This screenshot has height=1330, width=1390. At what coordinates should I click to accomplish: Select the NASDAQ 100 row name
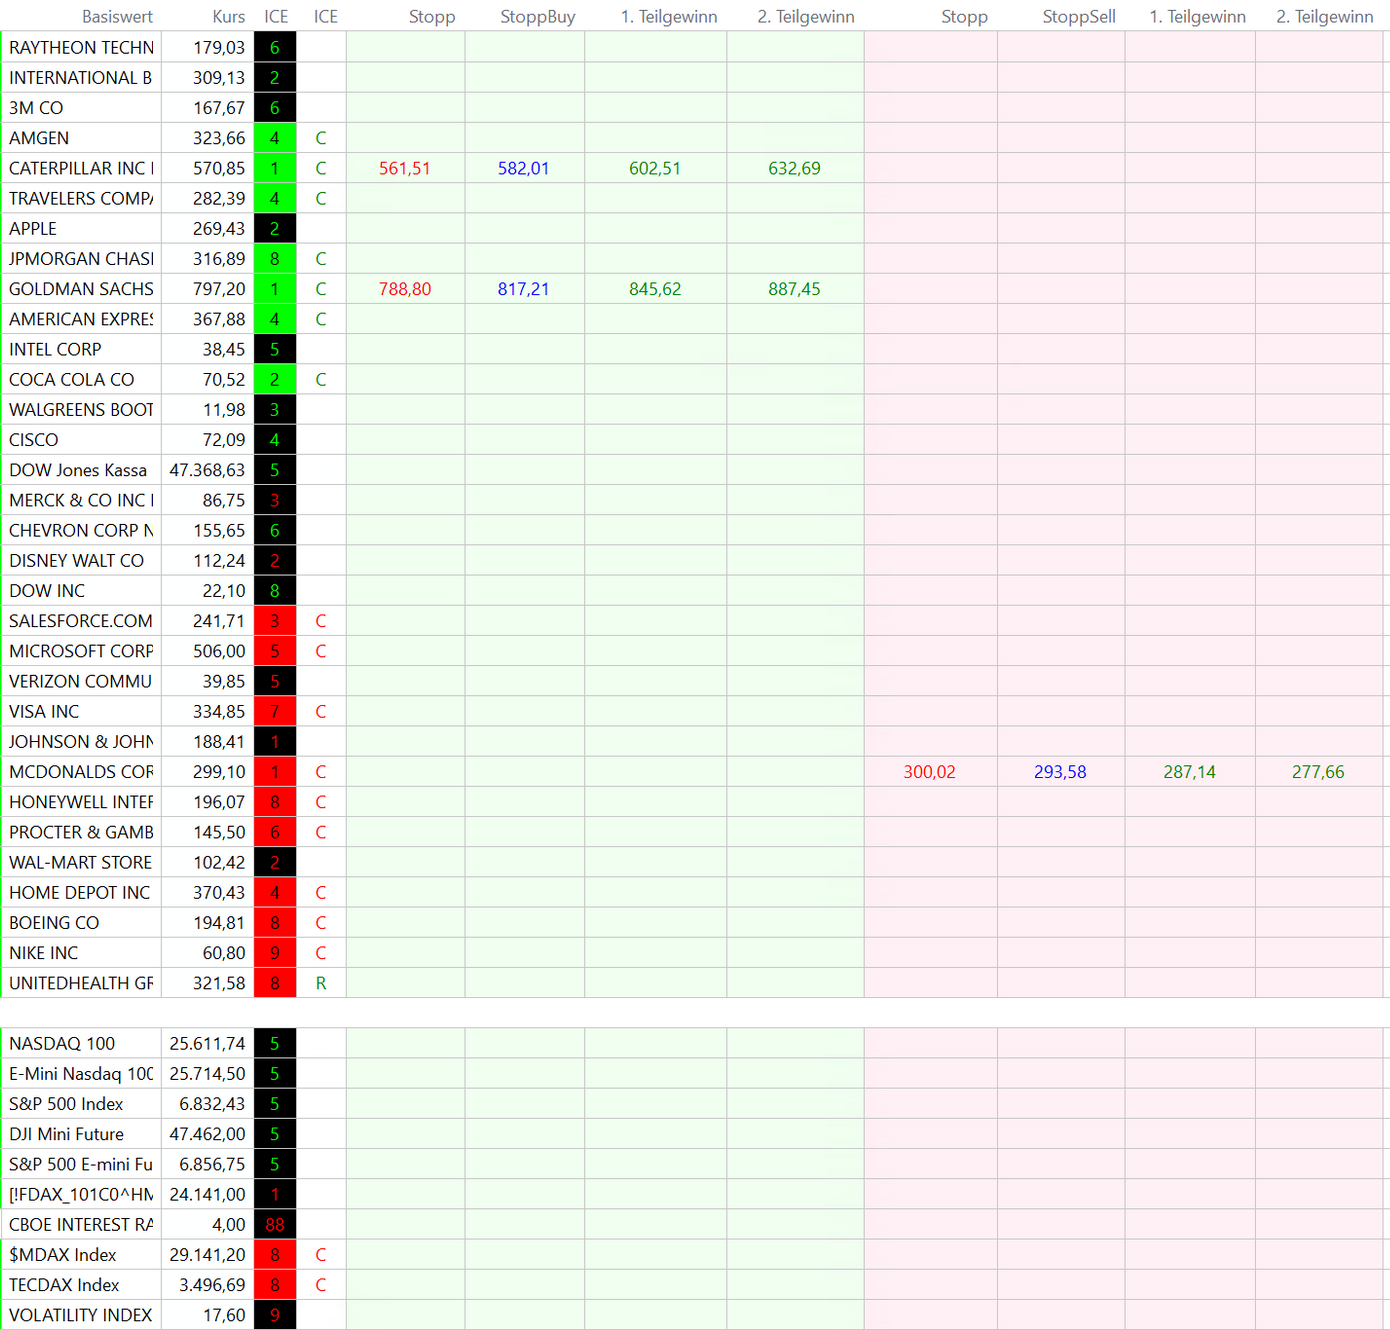tap(62, 1044)
